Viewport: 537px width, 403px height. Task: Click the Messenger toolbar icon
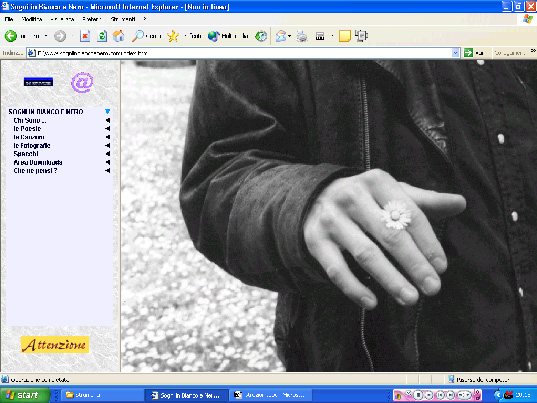361,36
